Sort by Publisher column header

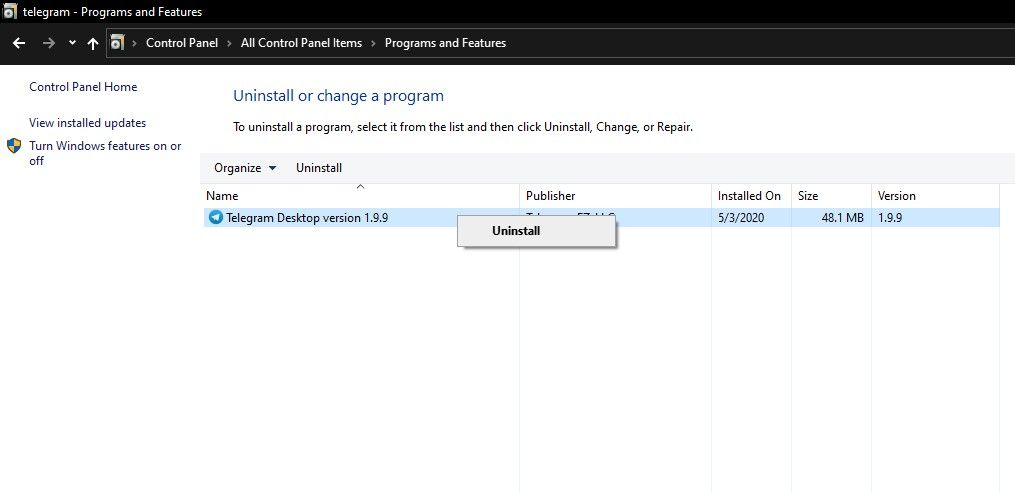(x=615, y=196)
